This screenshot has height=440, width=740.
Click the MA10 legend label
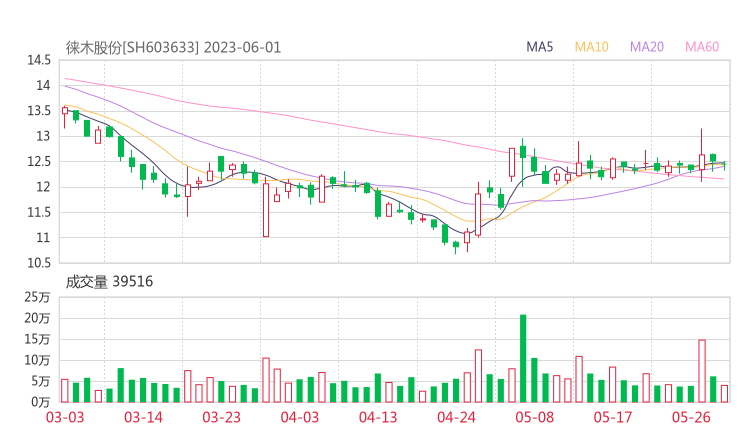tap(591, 47)
